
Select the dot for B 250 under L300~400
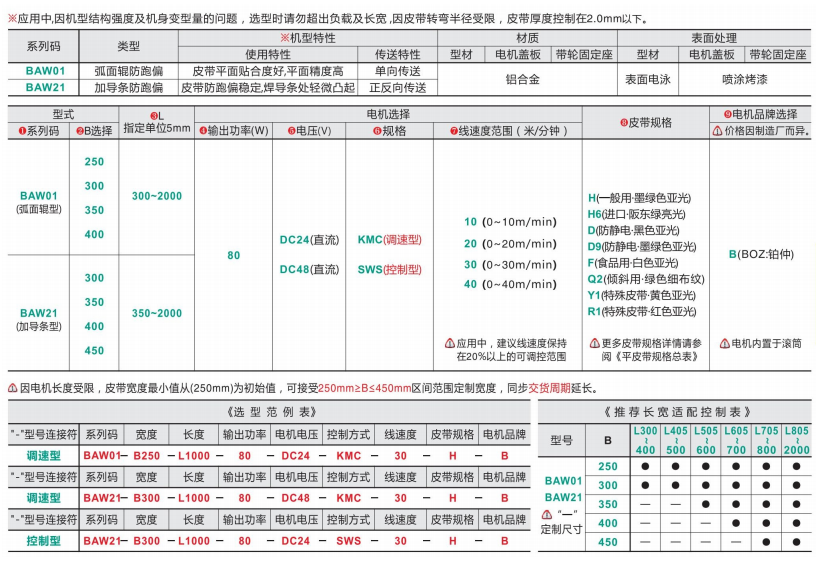[x=647, y=466]
